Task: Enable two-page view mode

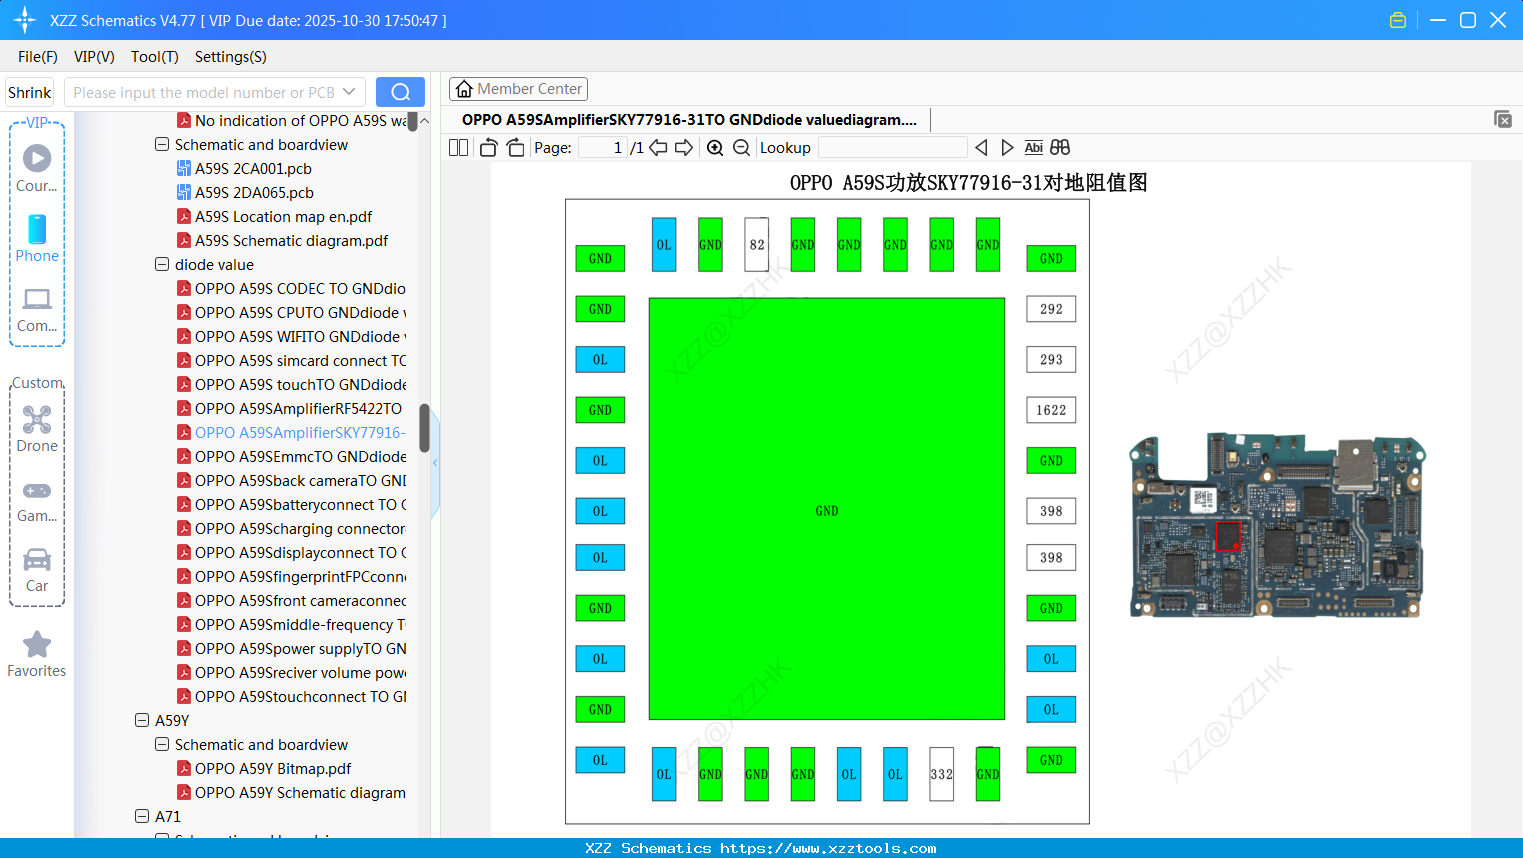Action: click(458, 147)
